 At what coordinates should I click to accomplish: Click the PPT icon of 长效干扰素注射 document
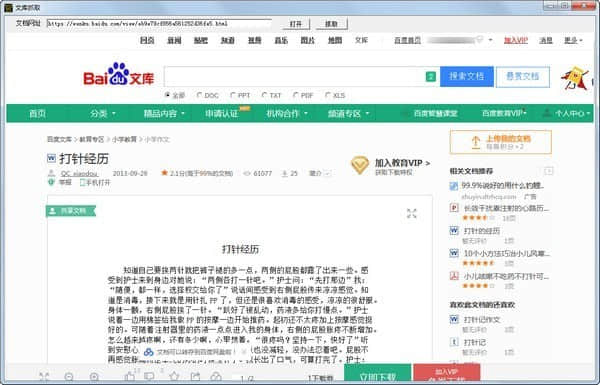(x=454, y=208)
